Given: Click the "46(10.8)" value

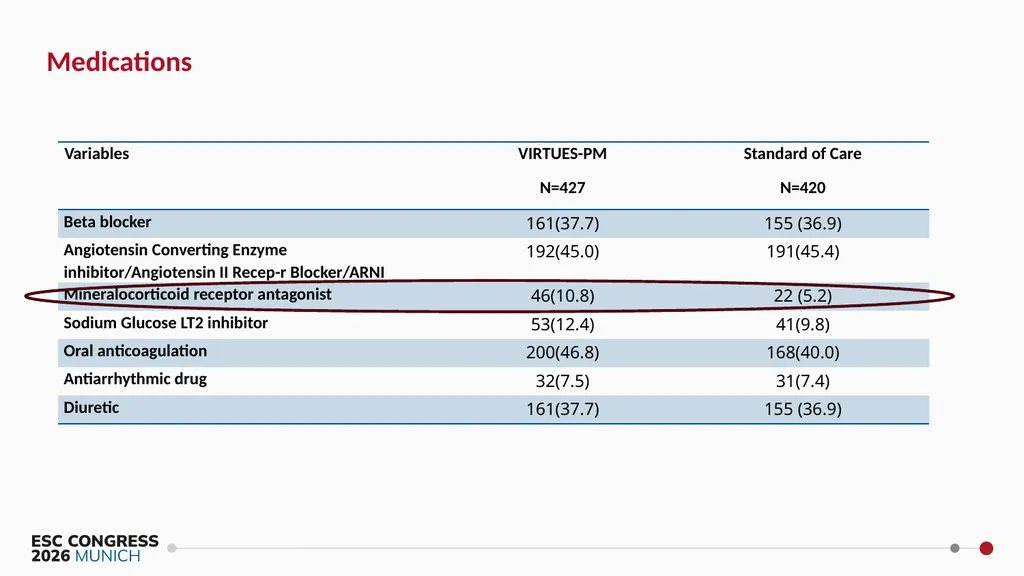Looking at the screenshot, I should pos(562,296).
